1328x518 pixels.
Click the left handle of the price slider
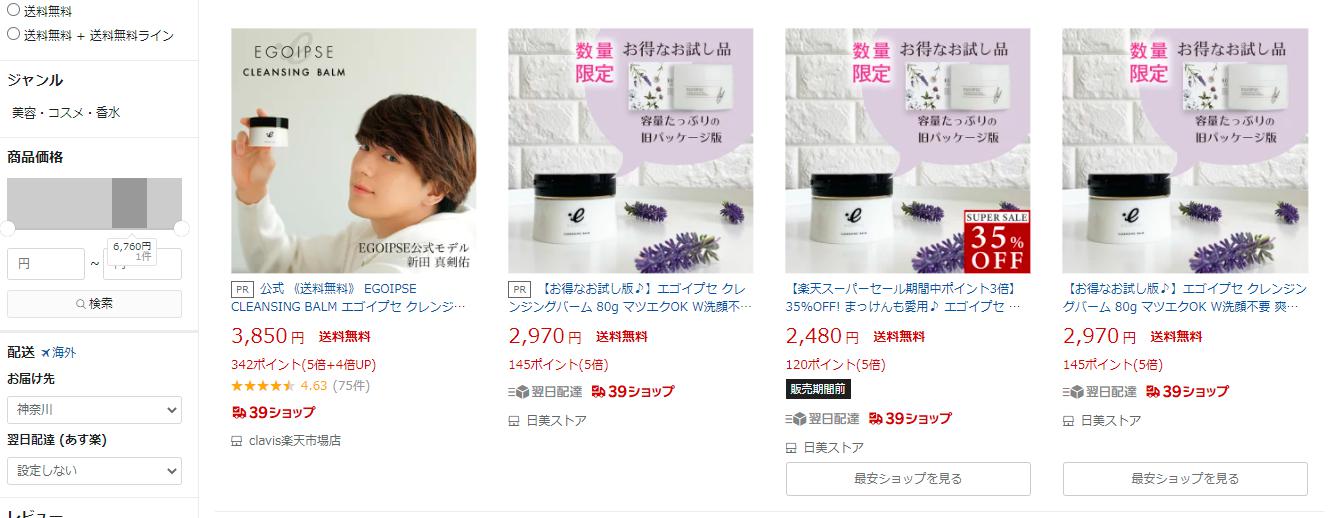[8, 228]
